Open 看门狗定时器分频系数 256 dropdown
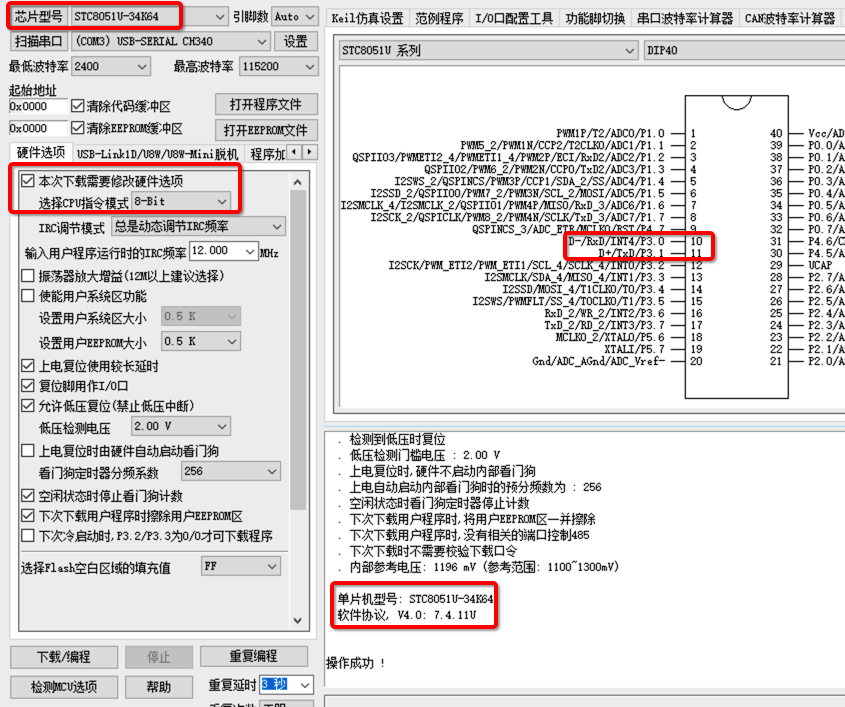The height and width of the screenshot is (707, 845). pos(231,472)
